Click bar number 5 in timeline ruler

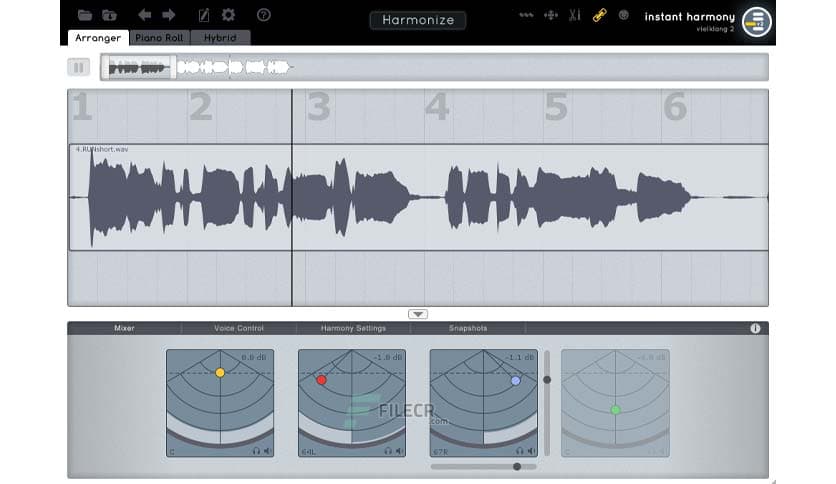556,107
